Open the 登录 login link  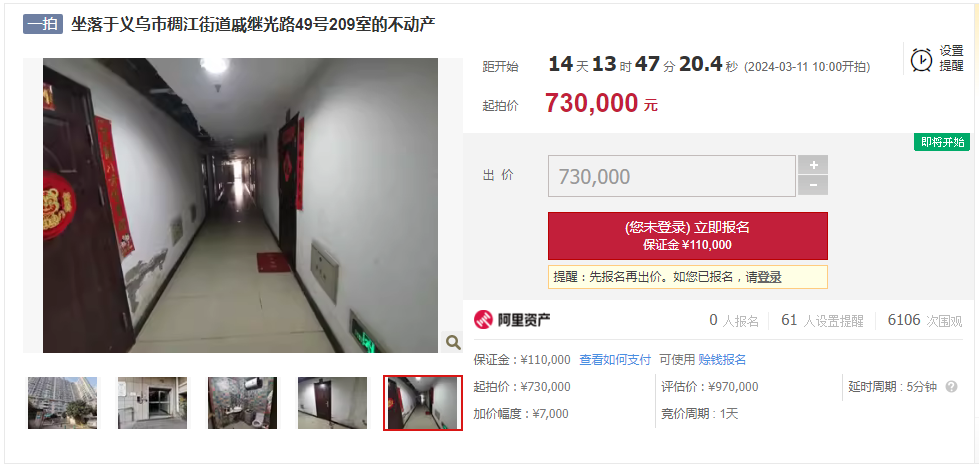pos(769,277)
